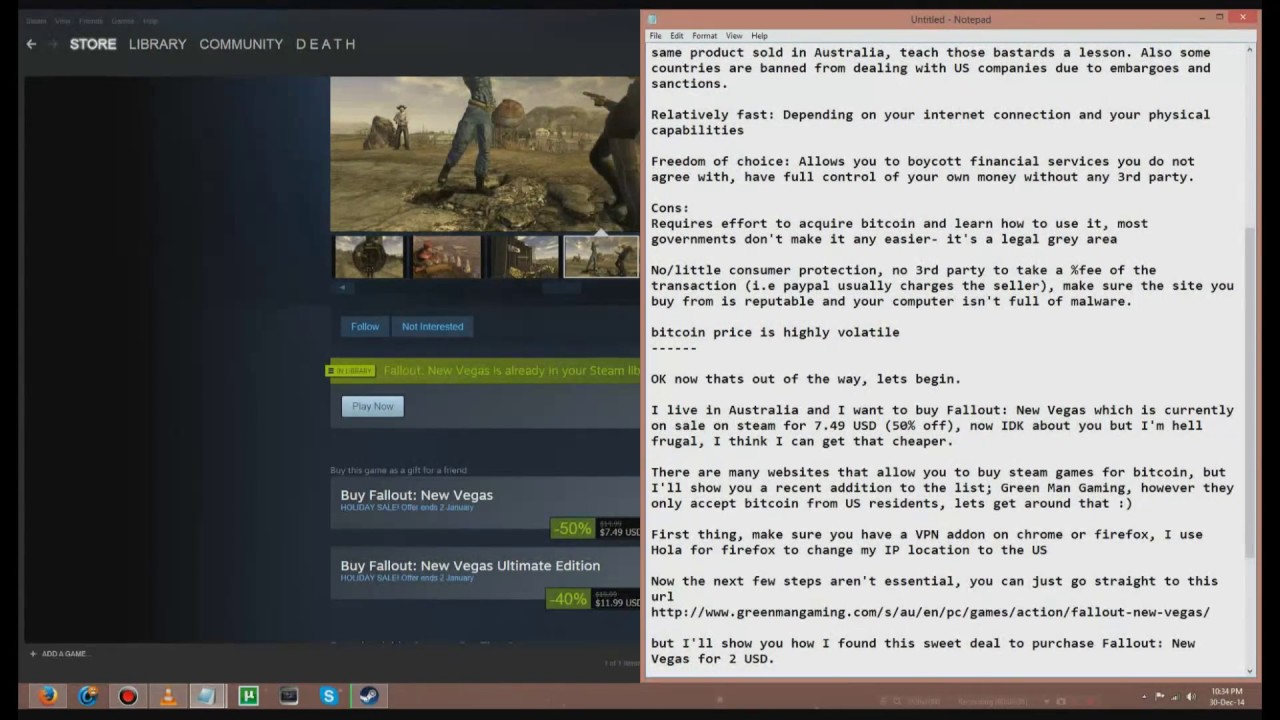Click the text 'bitcoin price is highly volatile'
The image size is (1280, 720).
point(775,332)
